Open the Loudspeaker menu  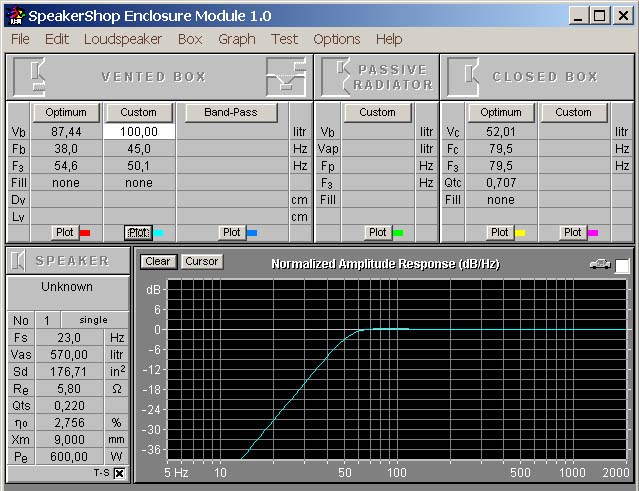[x=123, y=39]
